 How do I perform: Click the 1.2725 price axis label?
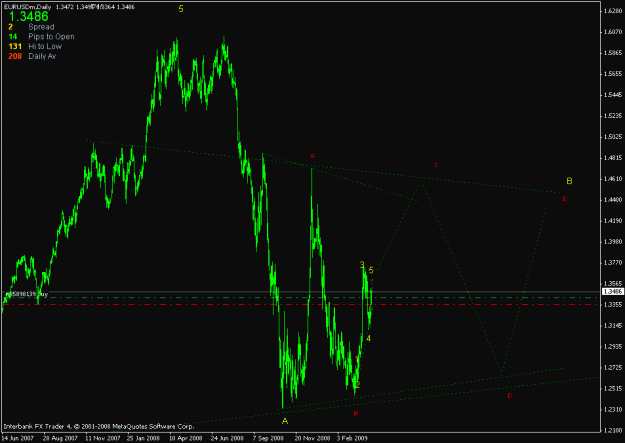613,368
